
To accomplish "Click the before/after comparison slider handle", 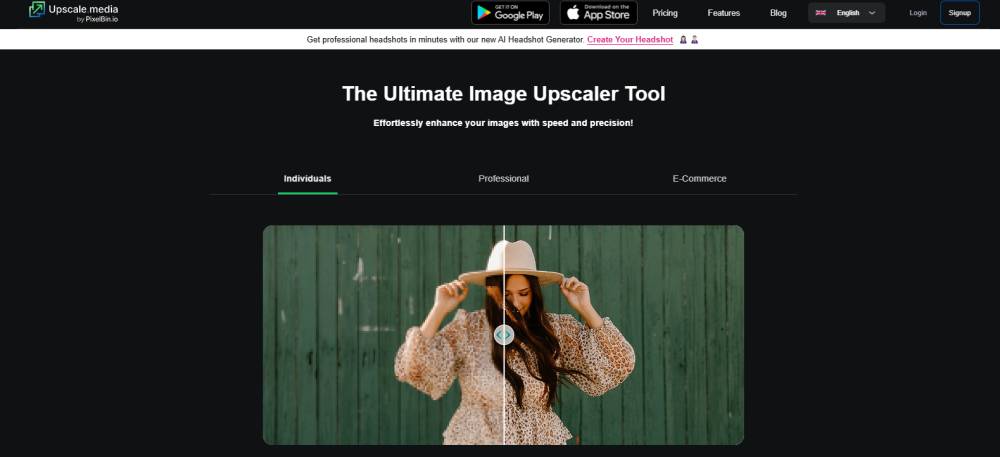I will click(x=504, y=335).
